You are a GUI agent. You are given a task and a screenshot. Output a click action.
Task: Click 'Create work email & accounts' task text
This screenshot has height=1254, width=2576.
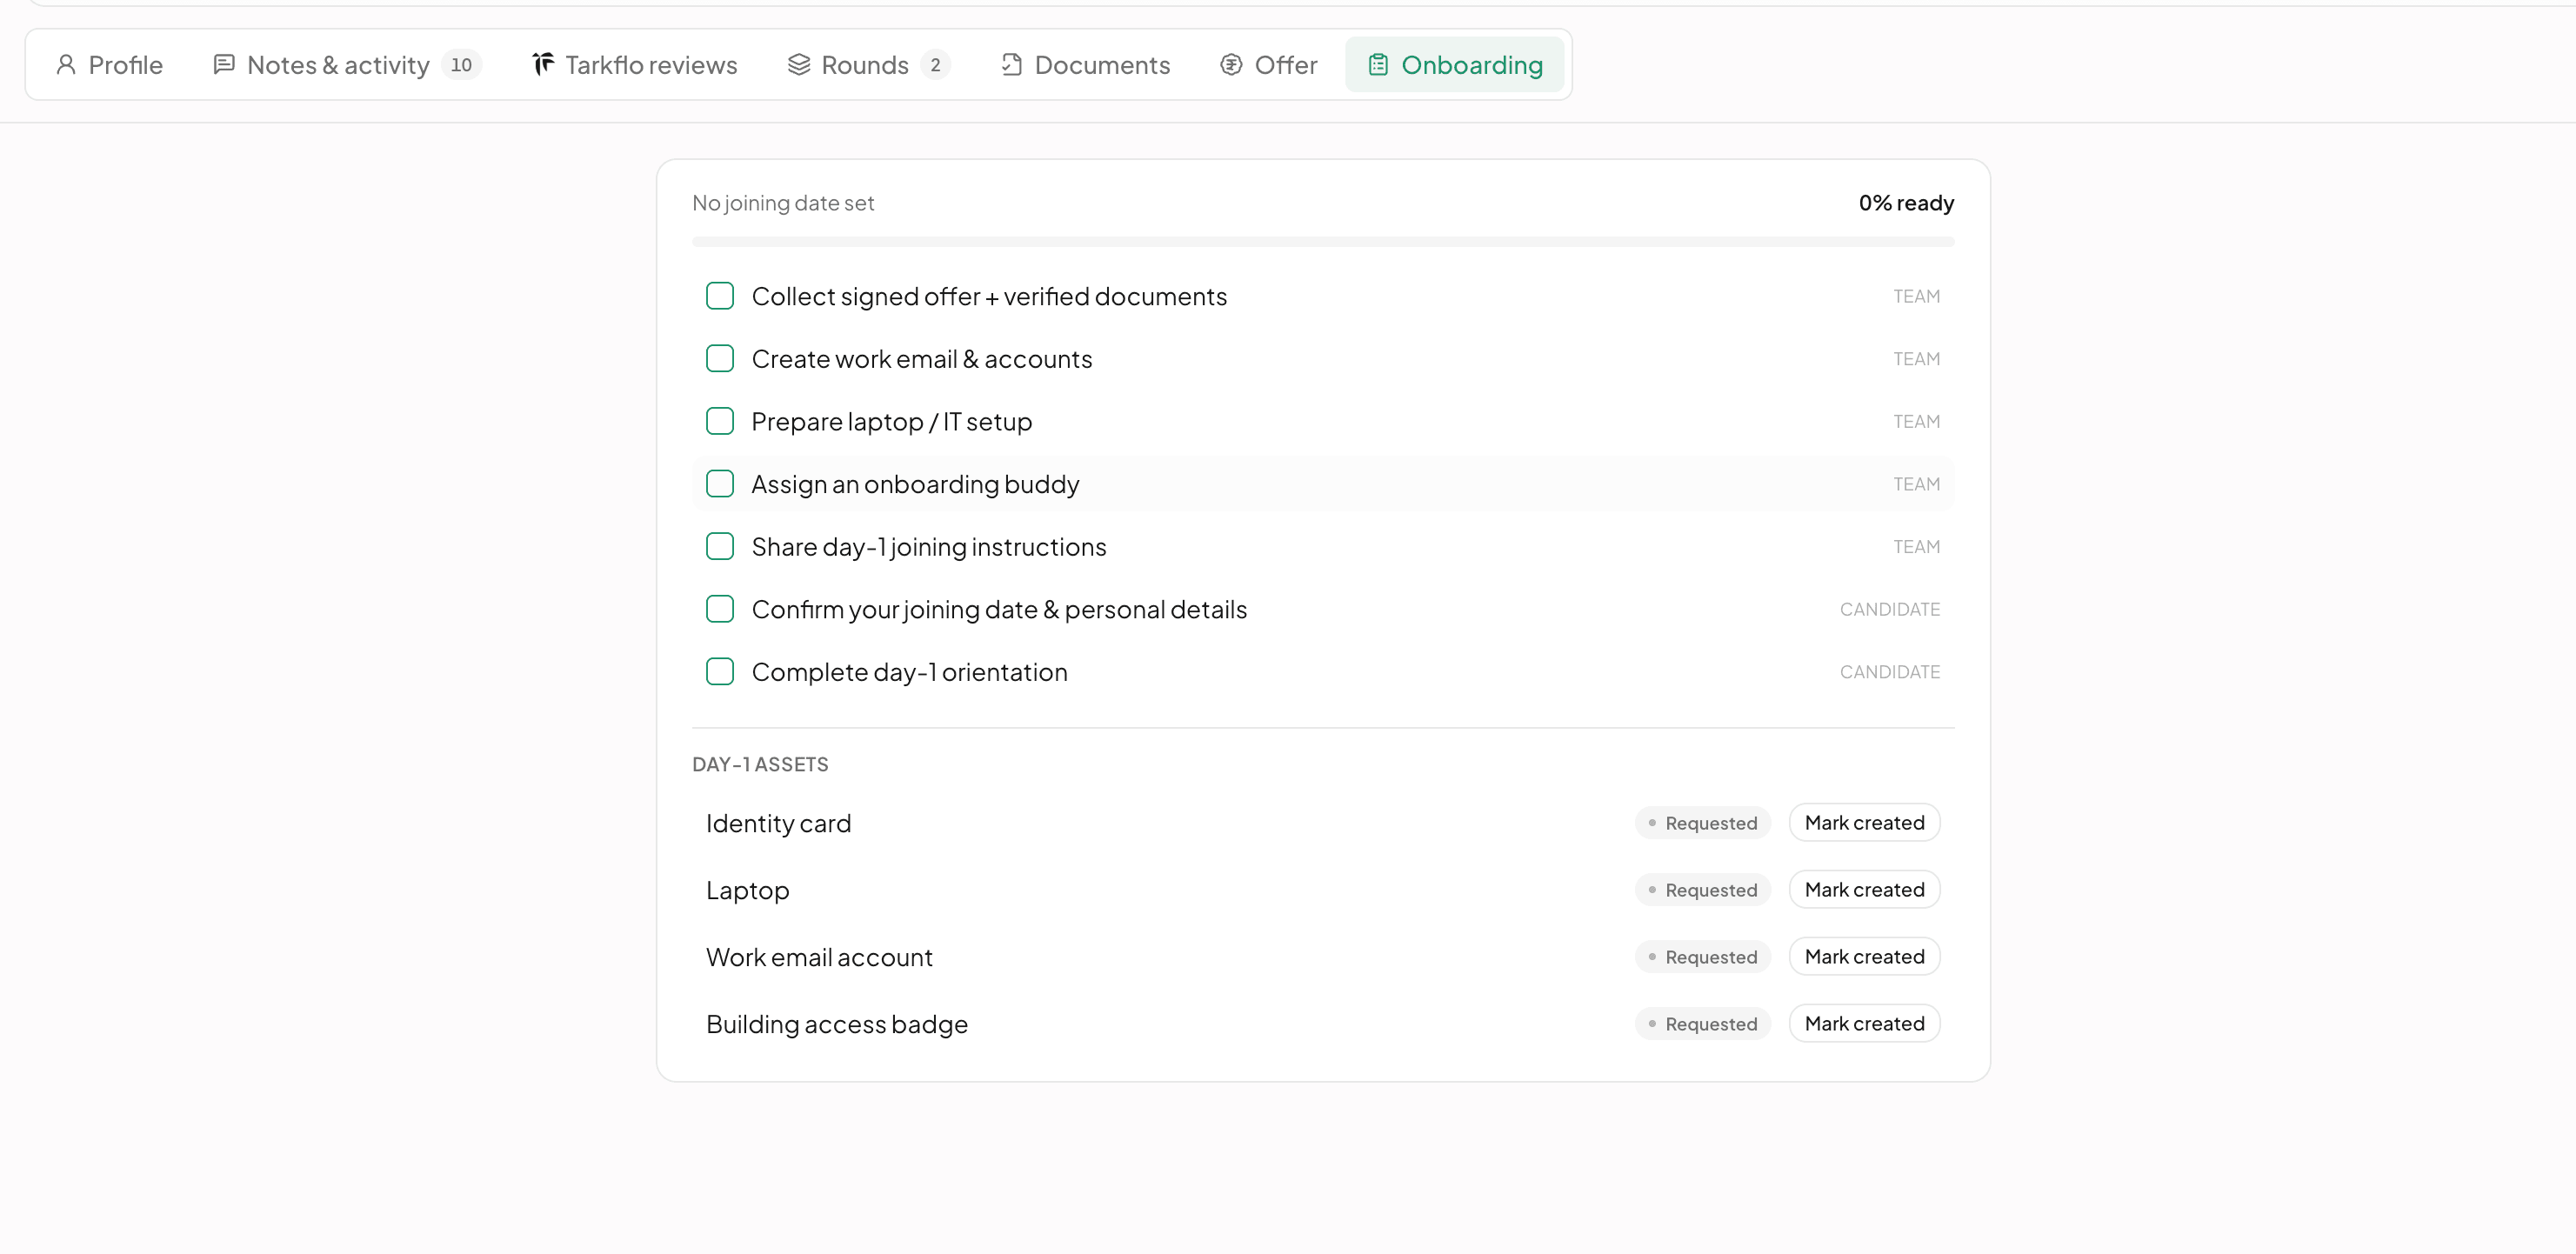(x=921, y=359)
